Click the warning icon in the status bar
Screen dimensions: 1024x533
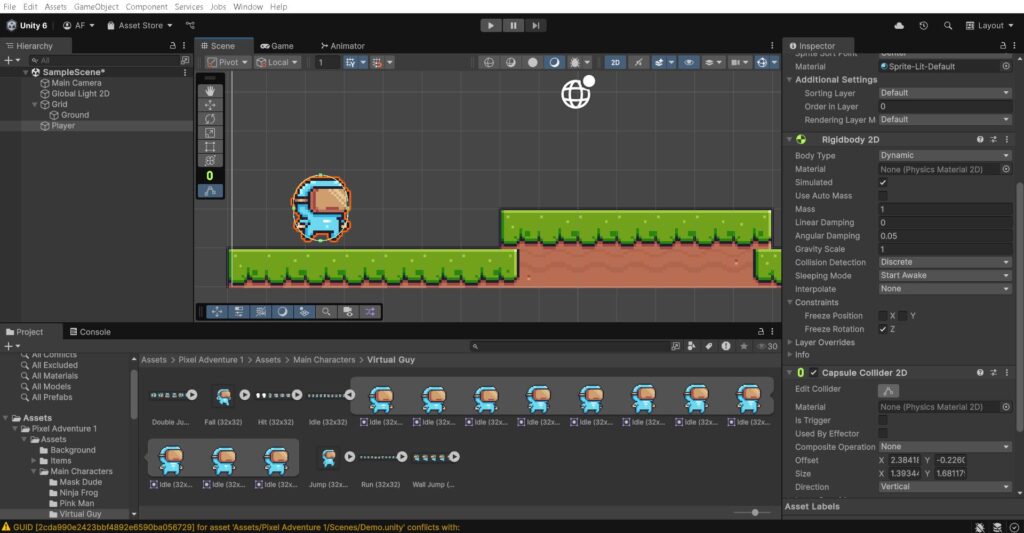pos(7,526)
